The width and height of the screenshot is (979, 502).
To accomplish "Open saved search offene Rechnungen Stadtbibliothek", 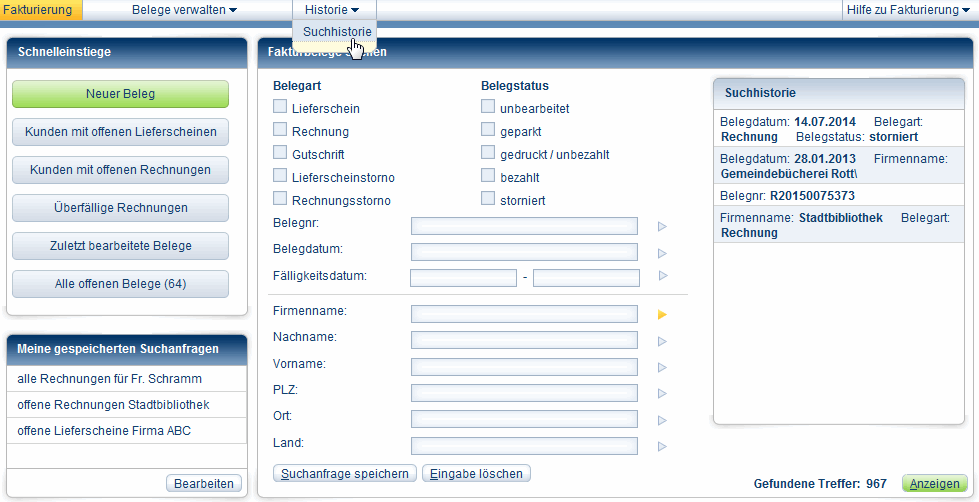I will tap(113, 405).
